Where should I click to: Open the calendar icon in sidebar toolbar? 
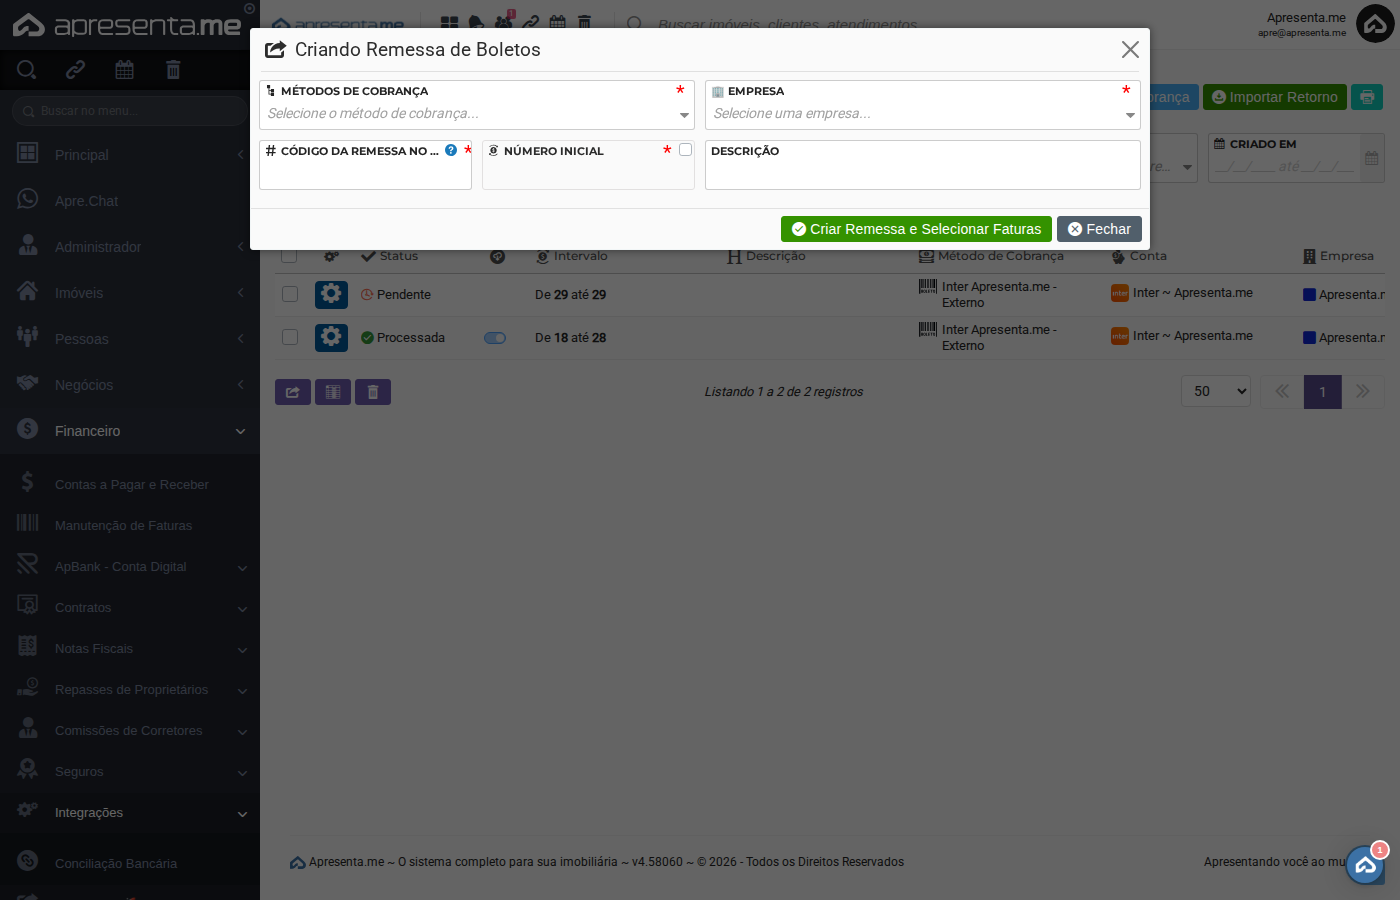124,70
